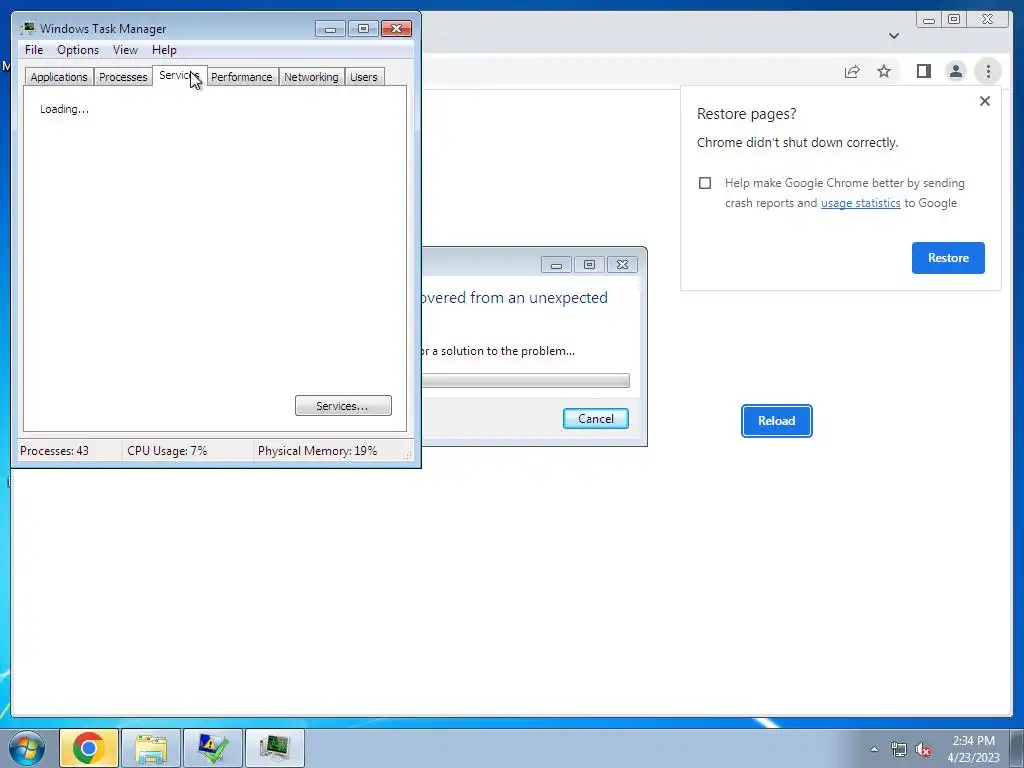Click the CPU Usage: 7% status entry

pyautogui.click(x=167, y=451)
